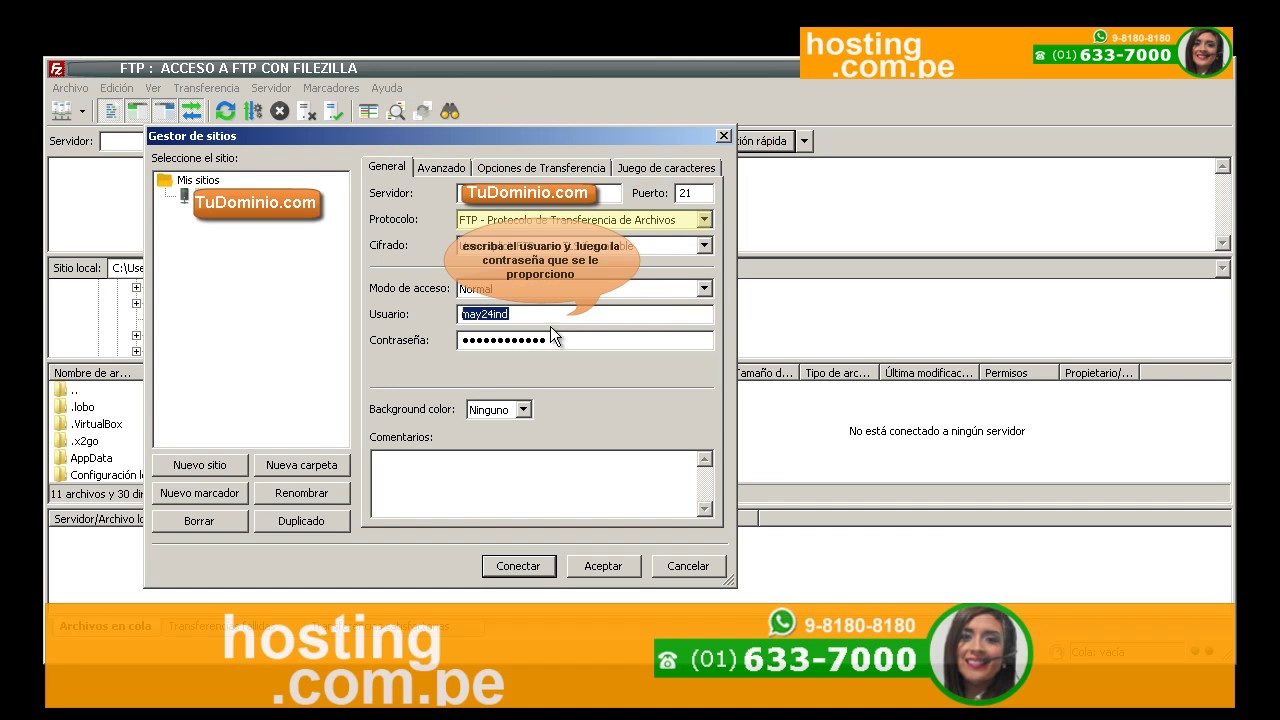Screen dimensions: 1280x720
Task: Click the Aceptar button
Action: [603, 566]
